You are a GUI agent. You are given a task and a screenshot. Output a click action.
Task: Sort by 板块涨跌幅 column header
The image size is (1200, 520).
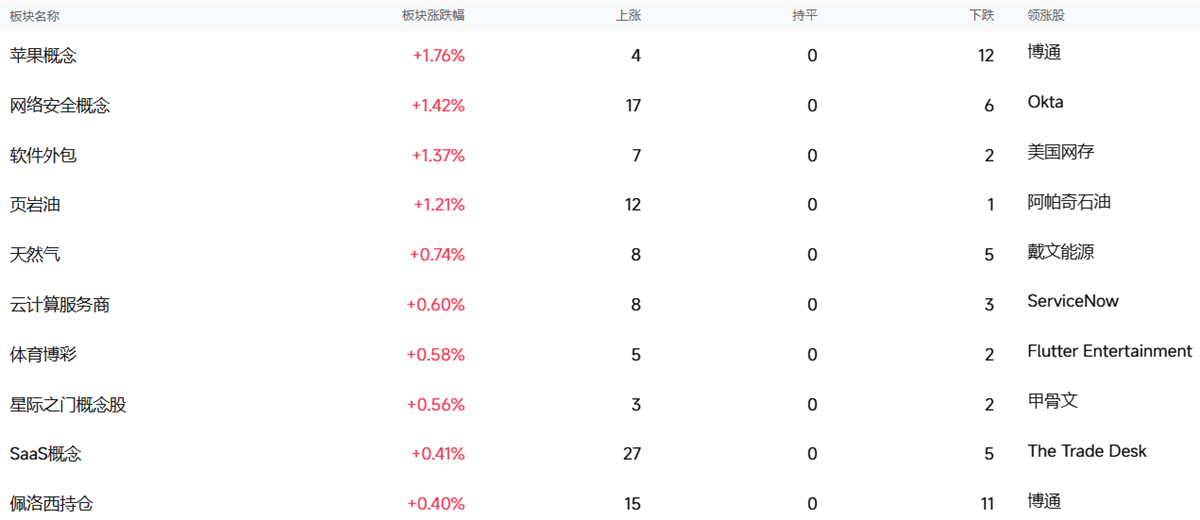[x=433, y=15]
